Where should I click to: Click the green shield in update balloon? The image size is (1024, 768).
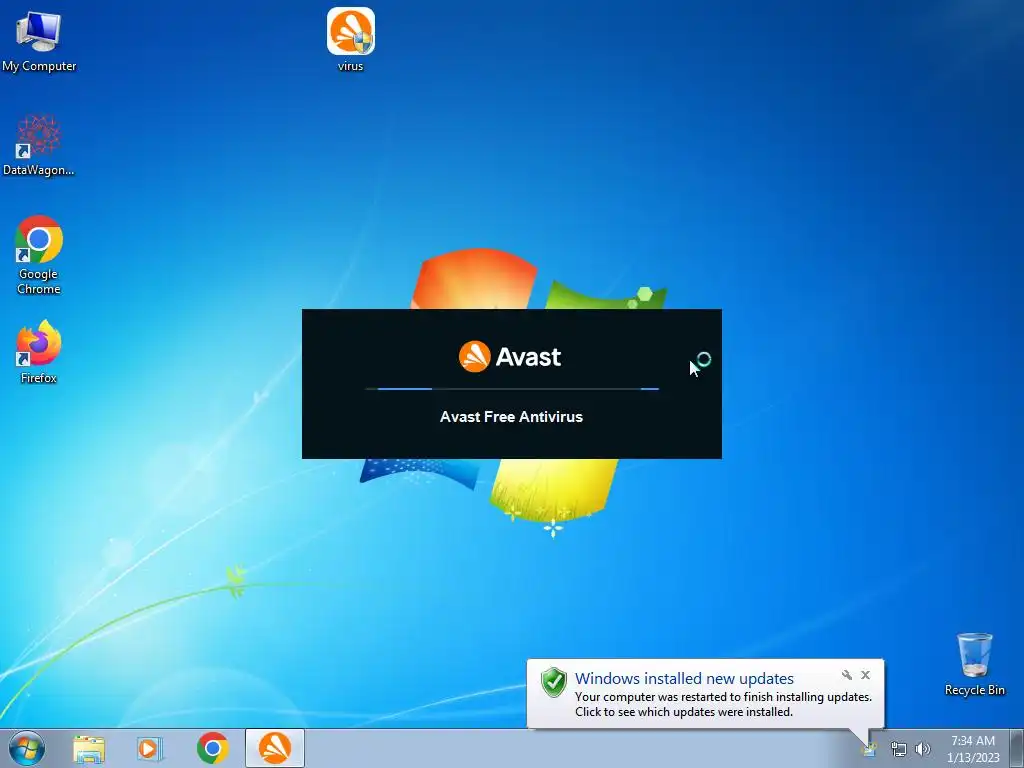click(554, 682)
